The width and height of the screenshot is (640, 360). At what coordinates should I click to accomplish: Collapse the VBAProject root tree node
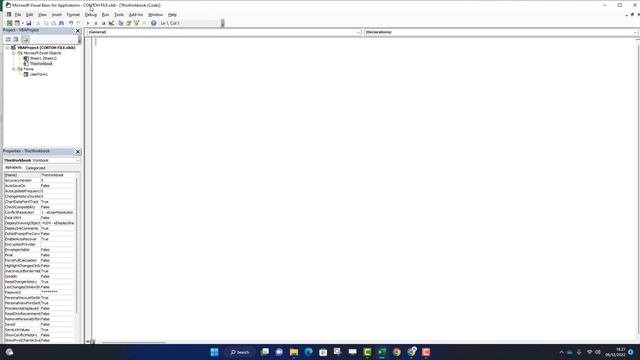7,48
